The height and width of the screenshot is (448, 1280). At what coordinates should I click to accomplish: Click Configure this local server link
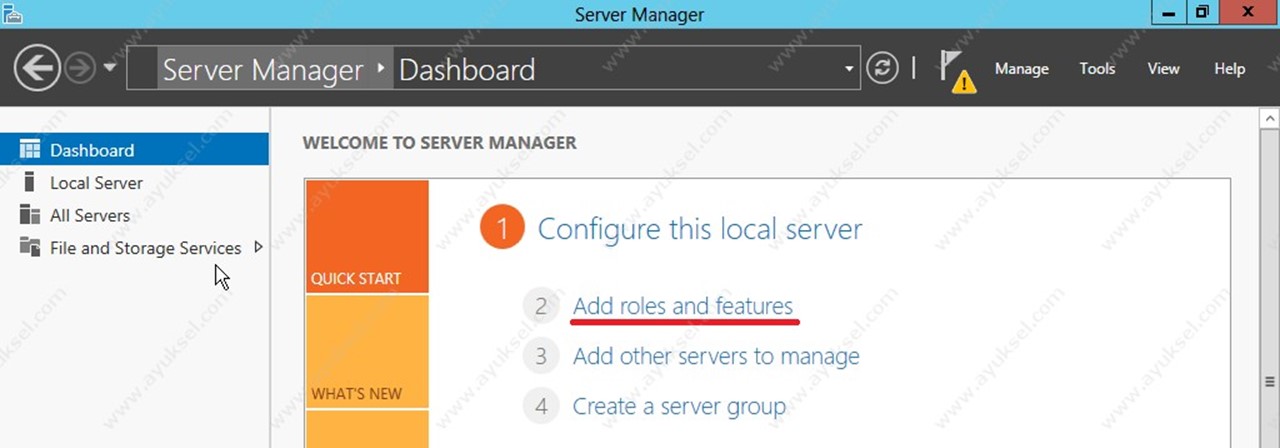700,229
